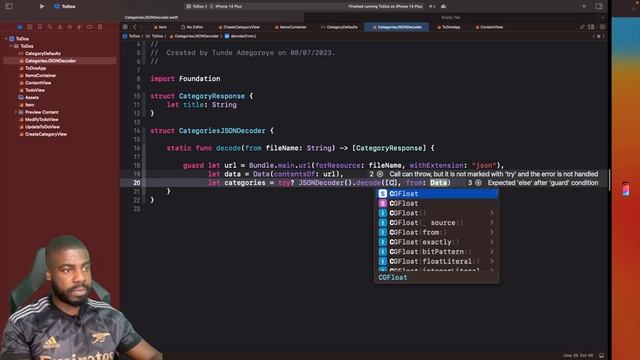
Task: Open ItemsContainer file in navigator
Action: 40,76
